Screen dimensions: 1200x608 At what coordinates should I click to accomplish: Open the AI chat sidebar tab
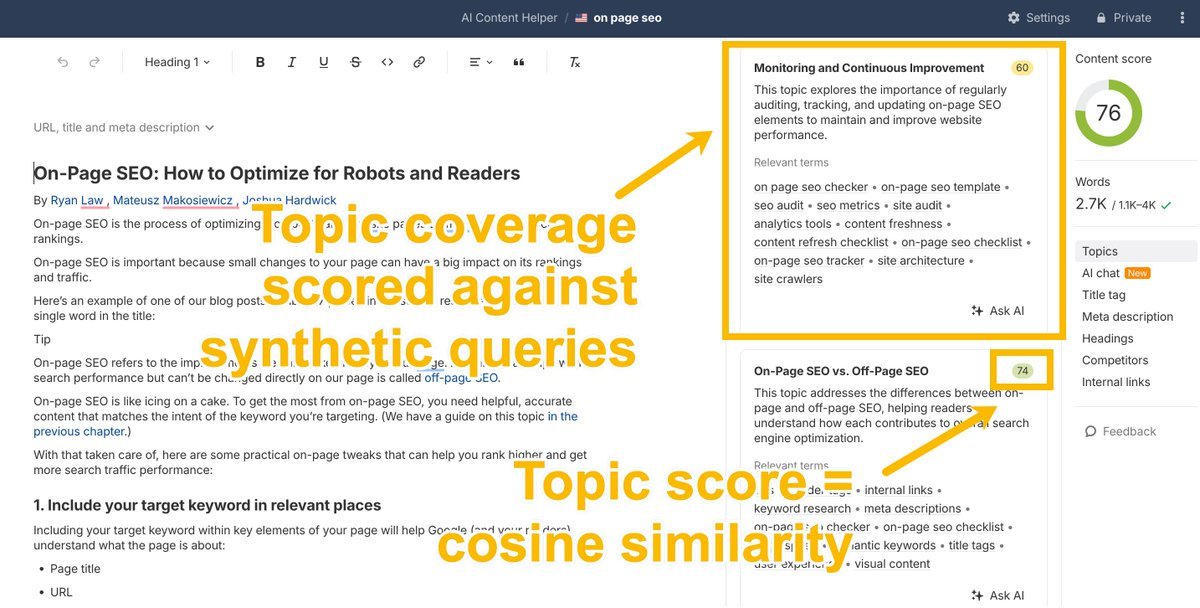1101,273
